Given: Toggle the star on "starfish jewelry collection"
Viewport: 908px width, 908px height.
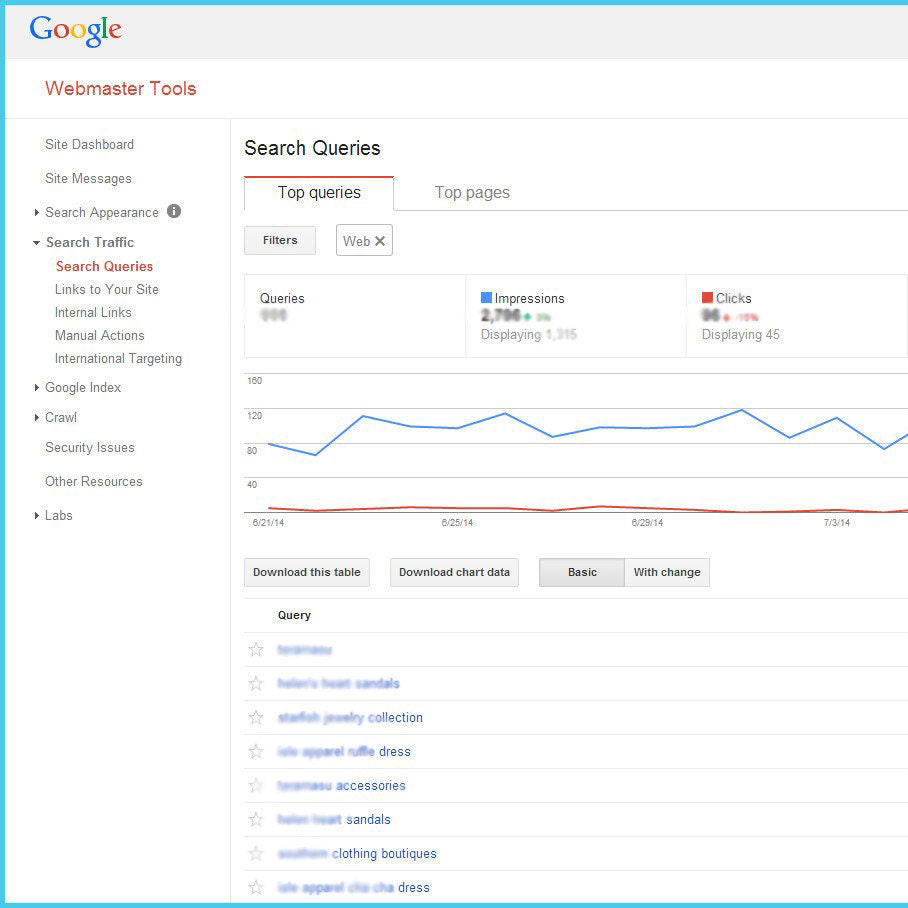Looking at the screenshot, I should click(257, 717).
